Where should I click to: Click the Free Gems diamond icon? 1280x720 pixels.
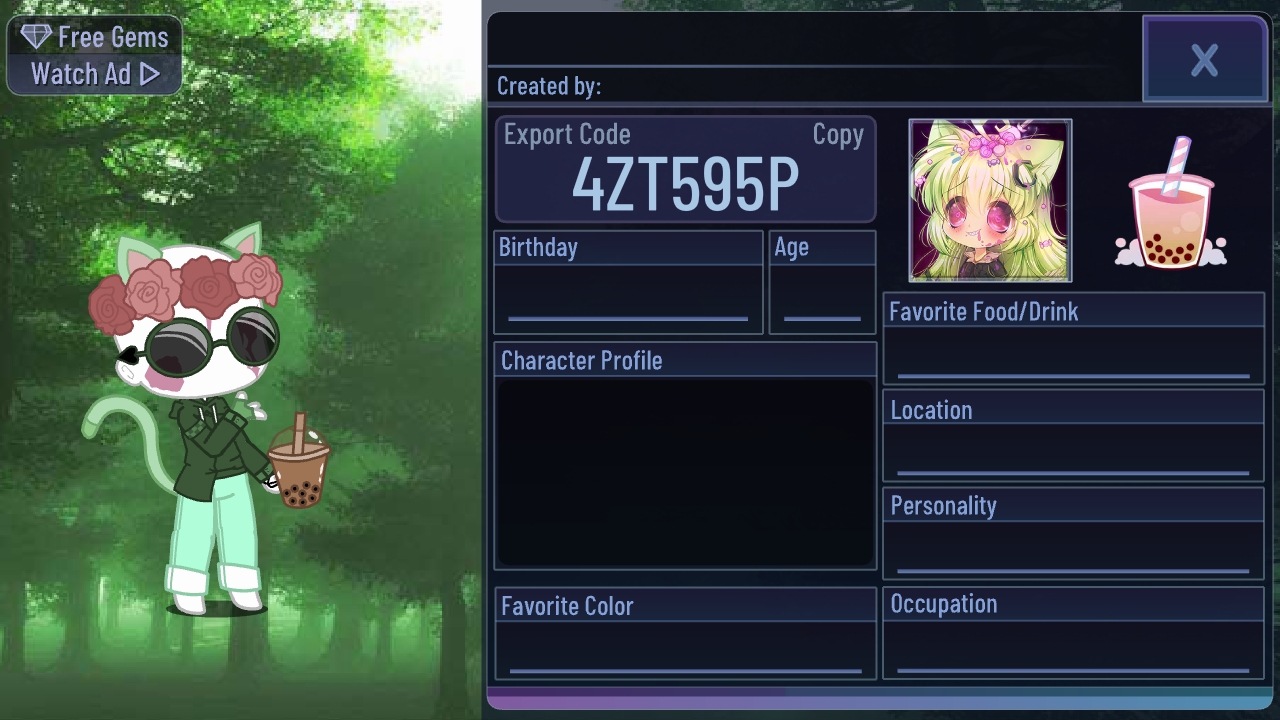tap(36, 38)
